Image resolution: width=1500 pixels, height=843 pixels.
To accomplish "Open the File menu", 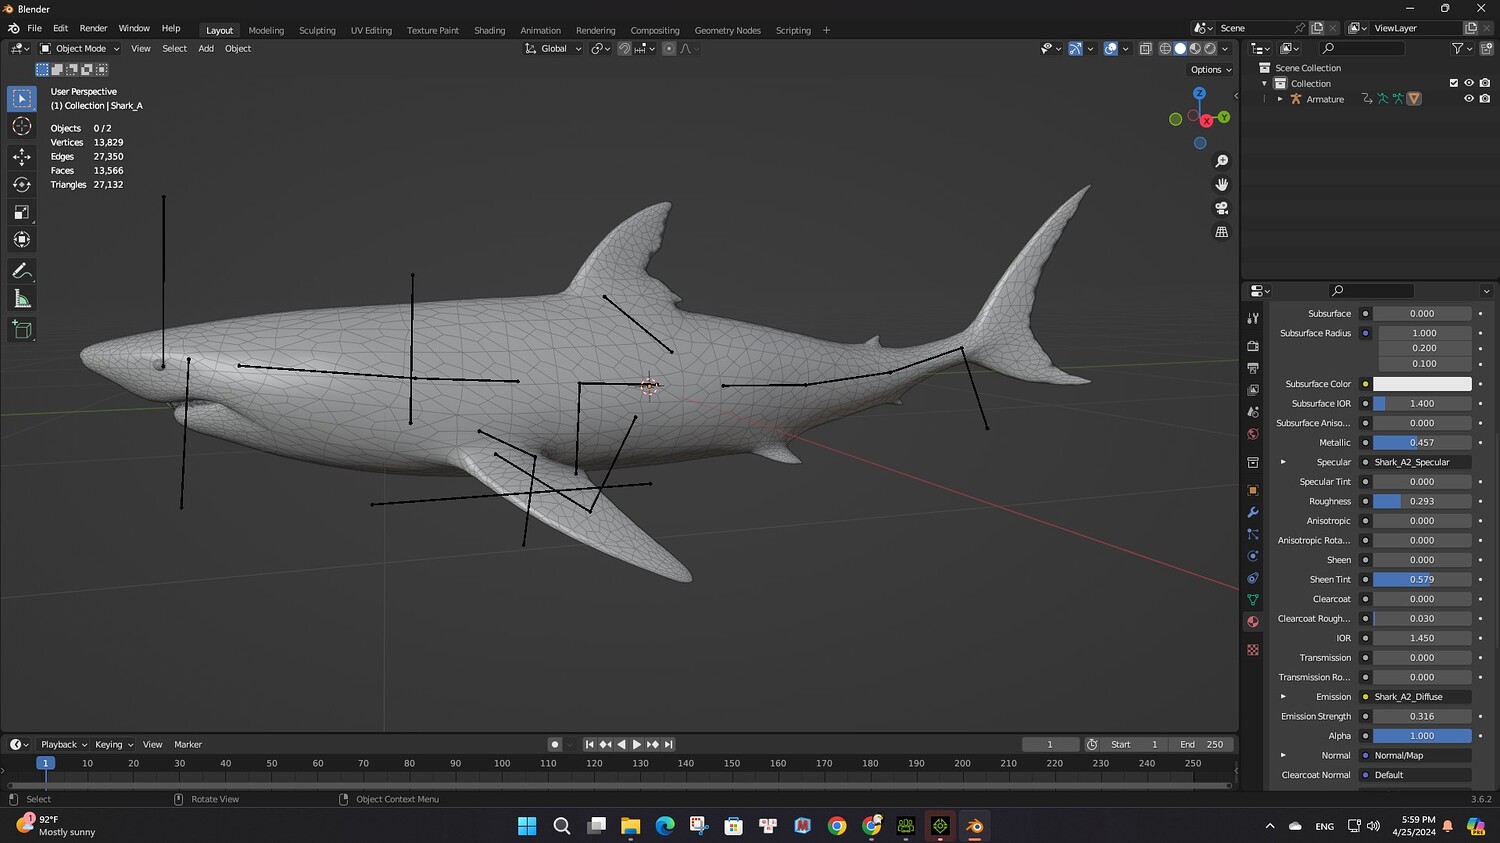I will [34, 28].
